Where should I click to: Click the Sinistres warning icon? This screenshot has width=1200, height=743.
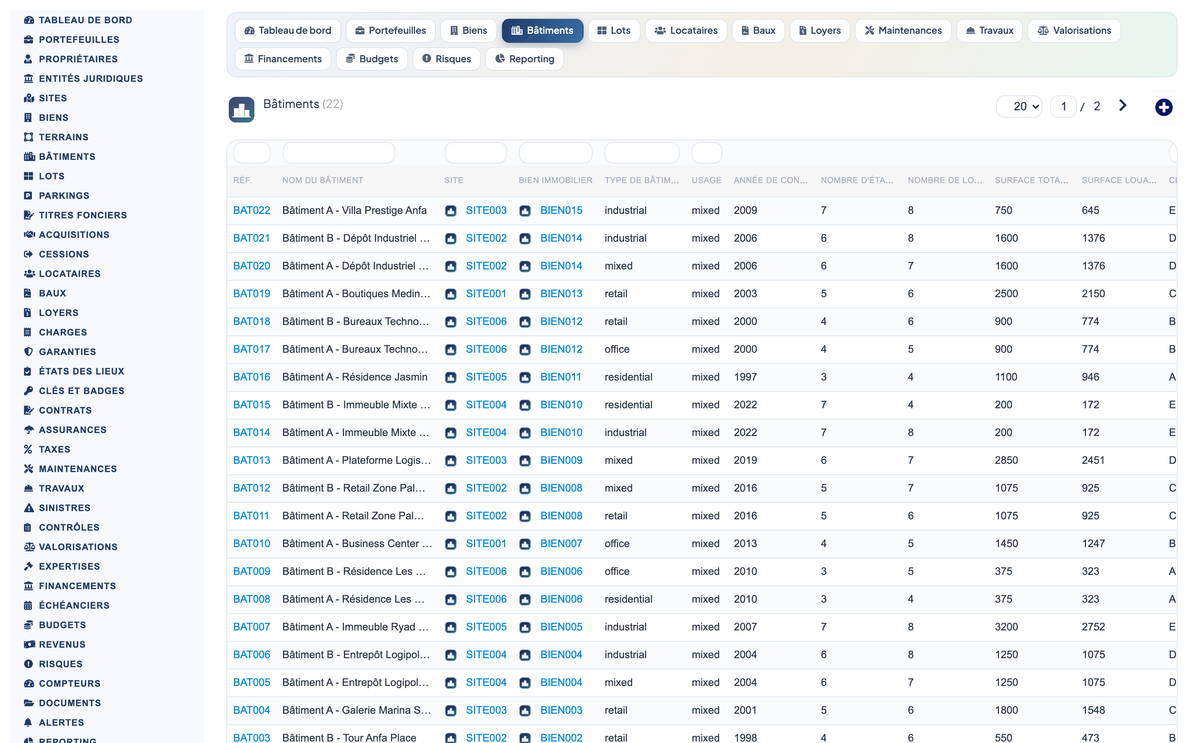28,508
